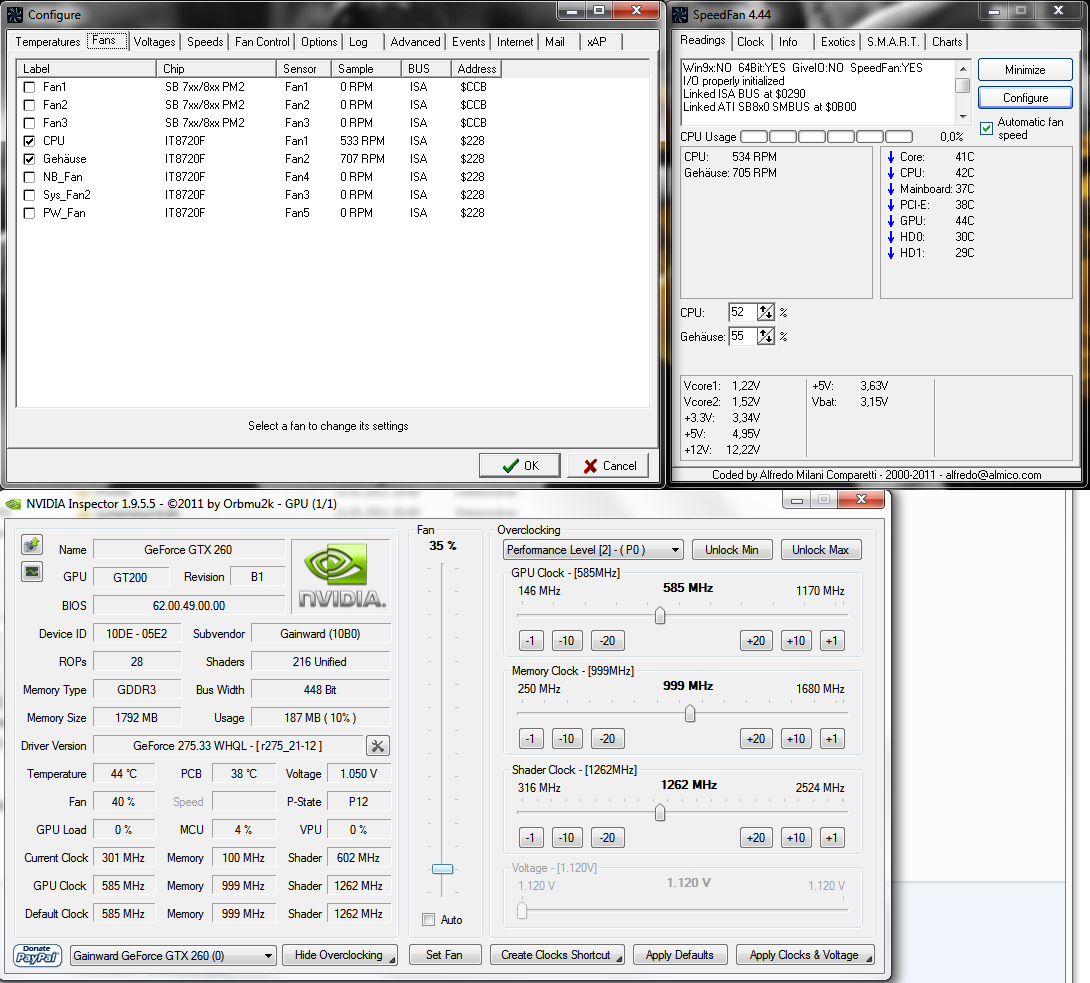Click the blue arrow beside HD0 temperature
Viewport: 1090px width, 983px height.
(890, 237)
